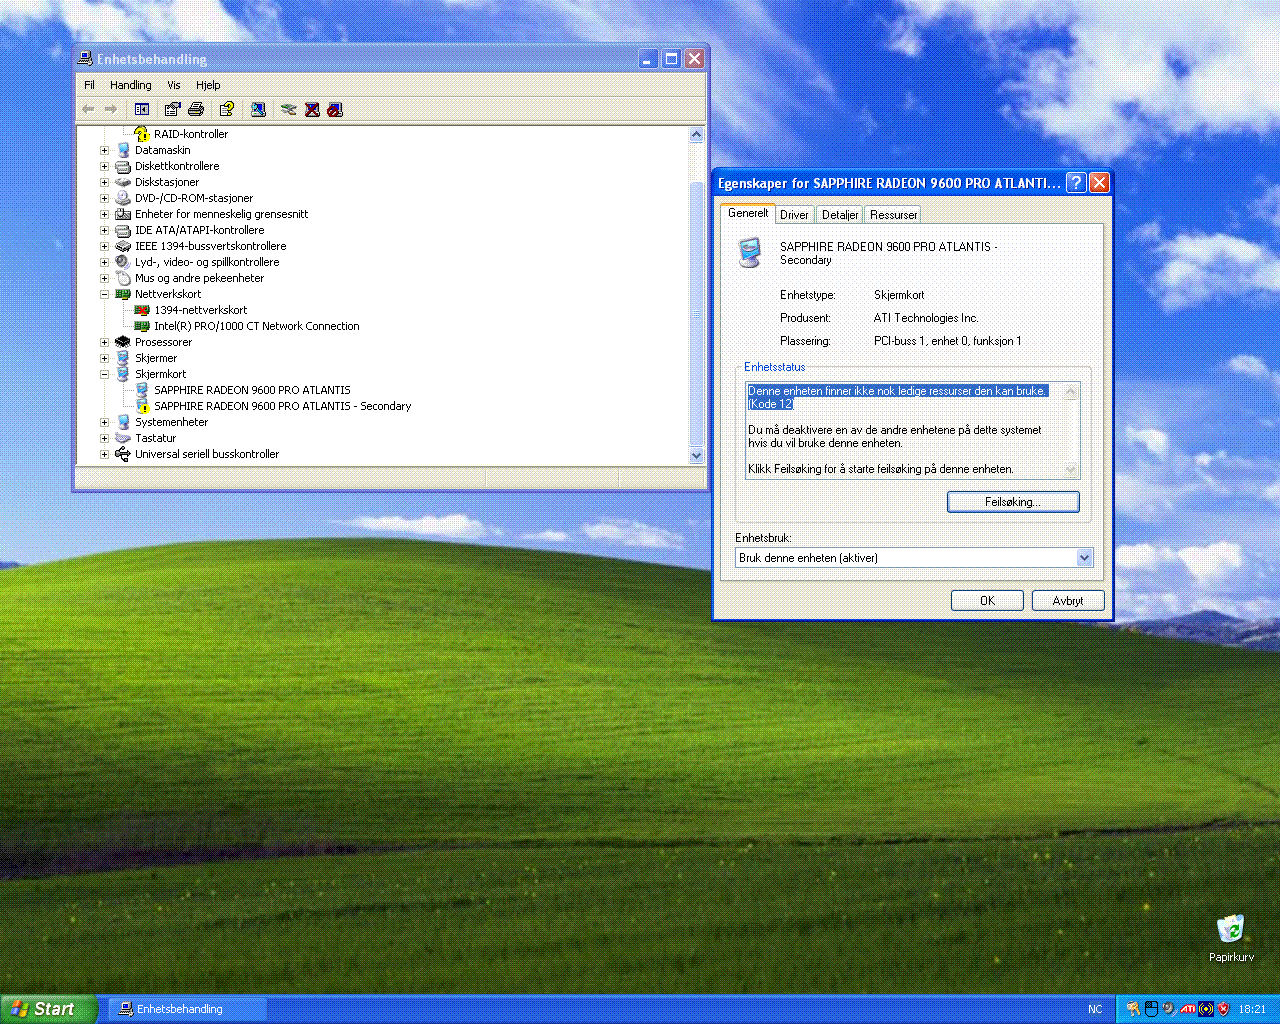The height and width of the screenshot is (1024, 1280).
Task: Select the Generelt tab
Action: coord(748,213)
